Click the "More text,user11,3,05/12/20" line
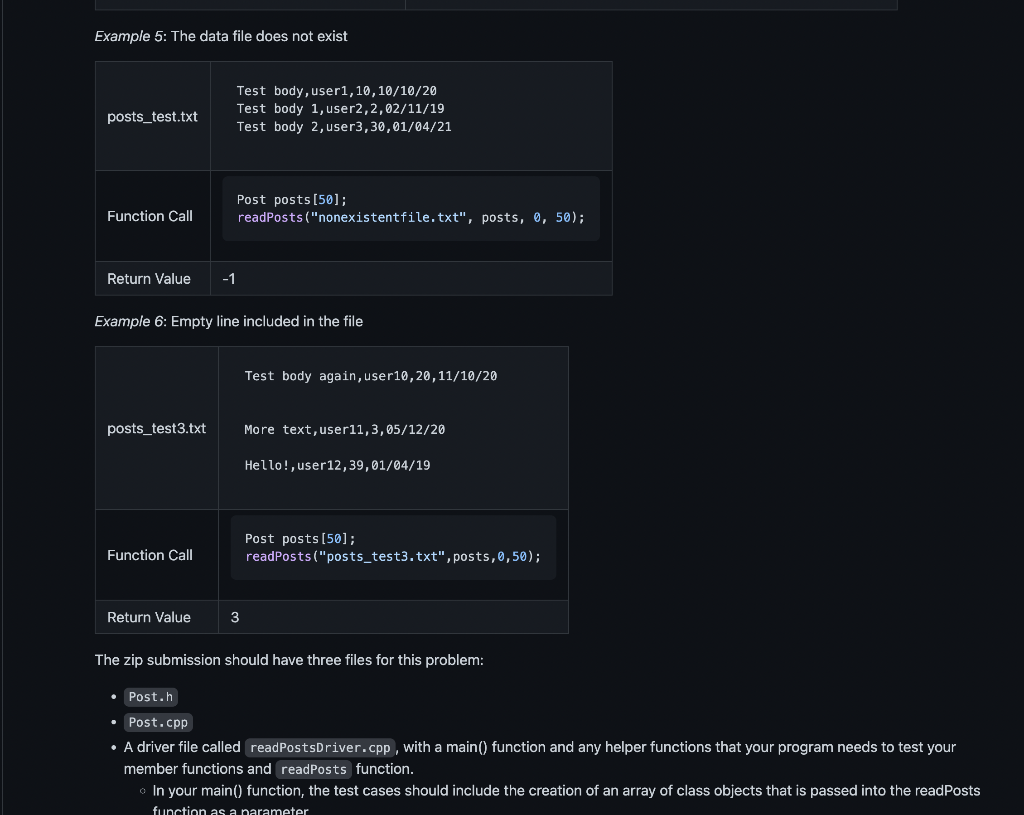The height and width of the screenshot is (815, 1024). tap(344, 430)
